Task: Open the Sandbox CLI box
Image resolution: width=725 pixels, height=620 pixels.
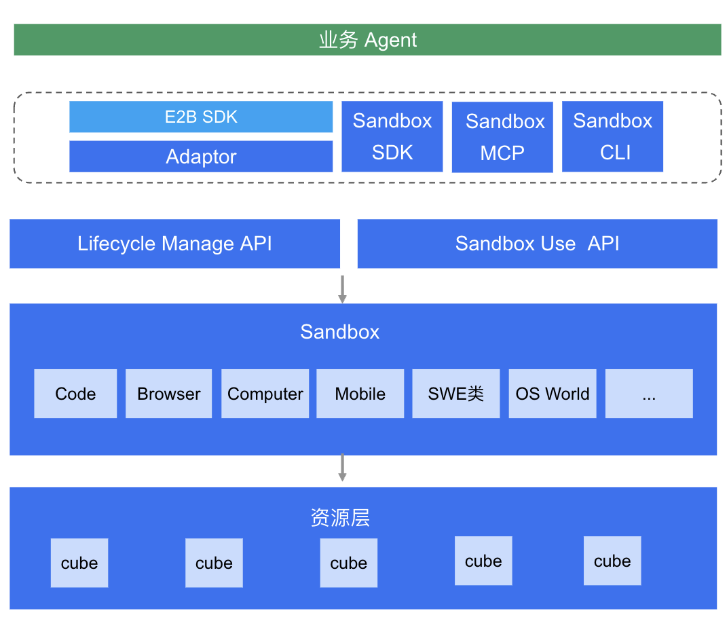Action: [612, 137]
